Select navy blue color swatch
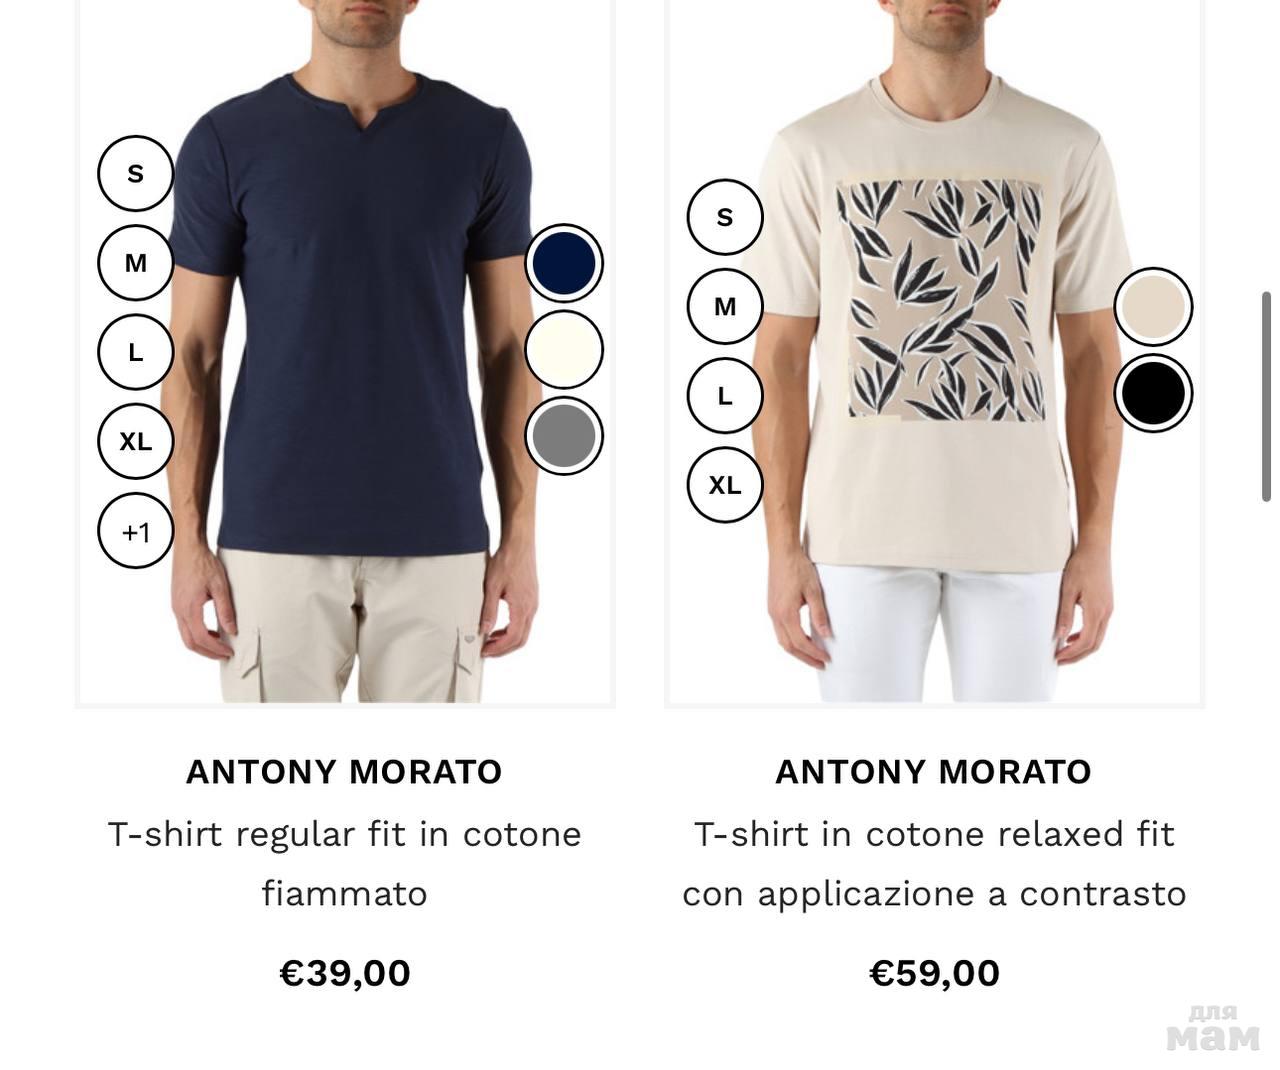The width and height of the screenshot is (1280, 1070). point(564,263)
